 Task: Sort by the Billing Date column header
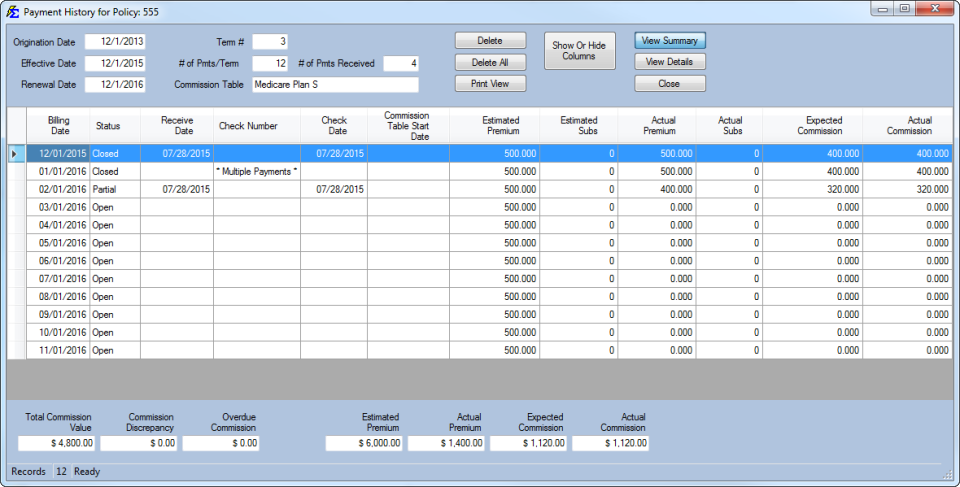point(59,126)
